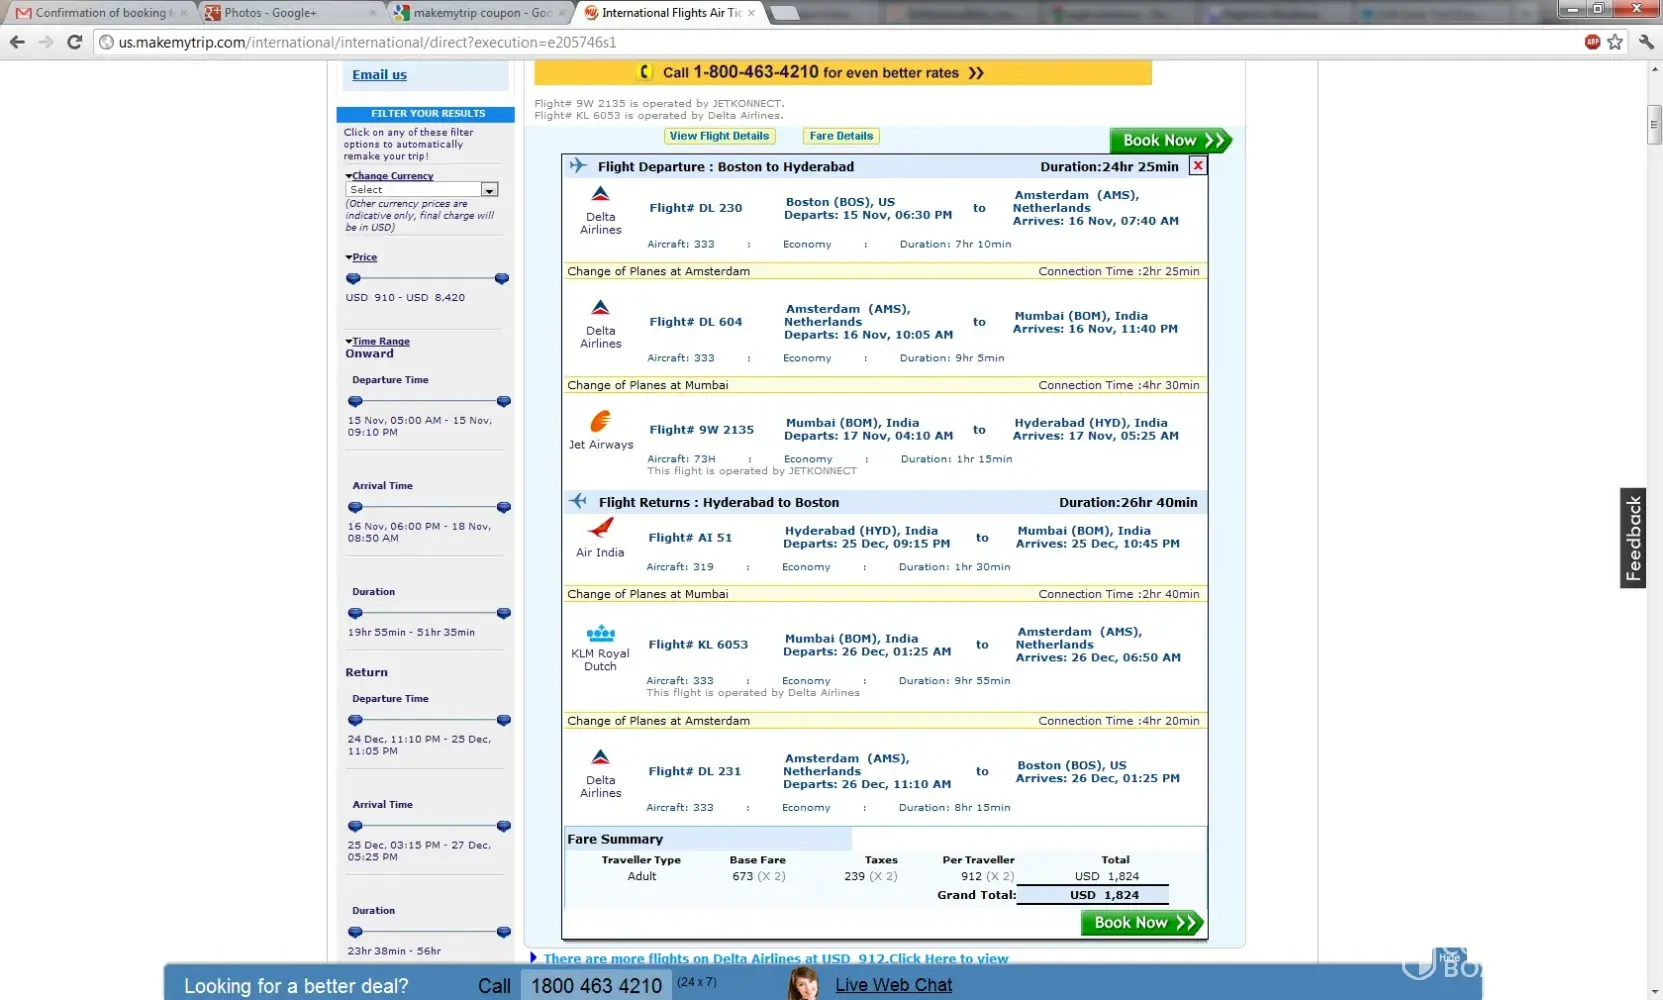Click the Flight# KL 6053 text
This screenshot has height=1000, width=1663.
coord(698,645)
